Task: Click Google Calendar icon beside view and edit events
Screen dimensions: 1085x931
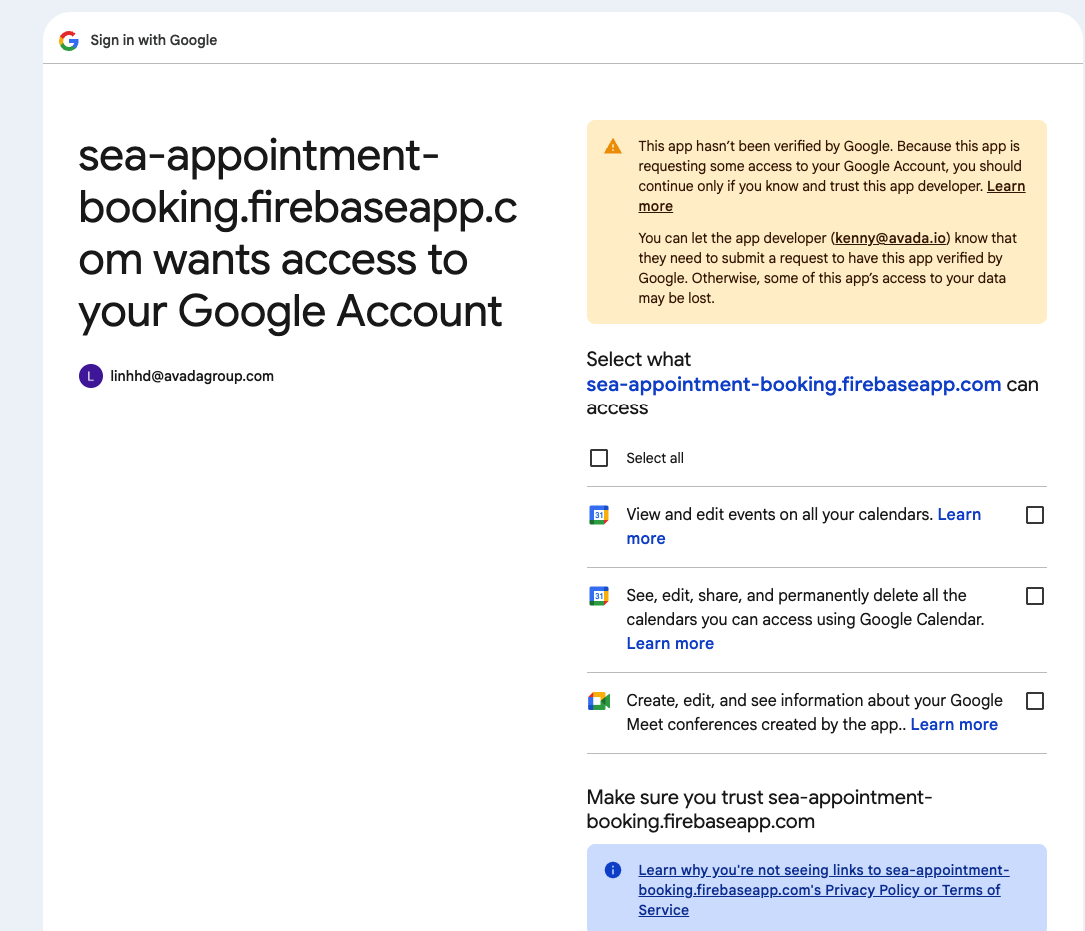Action: click(598, 515)
